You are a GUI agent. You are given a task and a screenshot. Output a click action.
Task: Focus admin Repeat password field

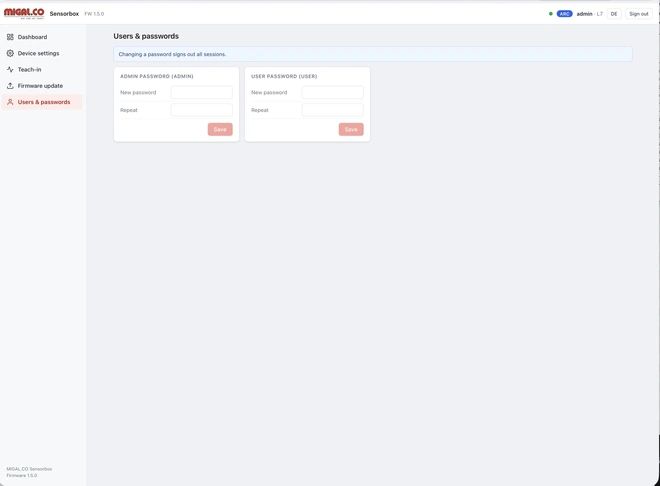pyautogui.click(x=202, y=110)
